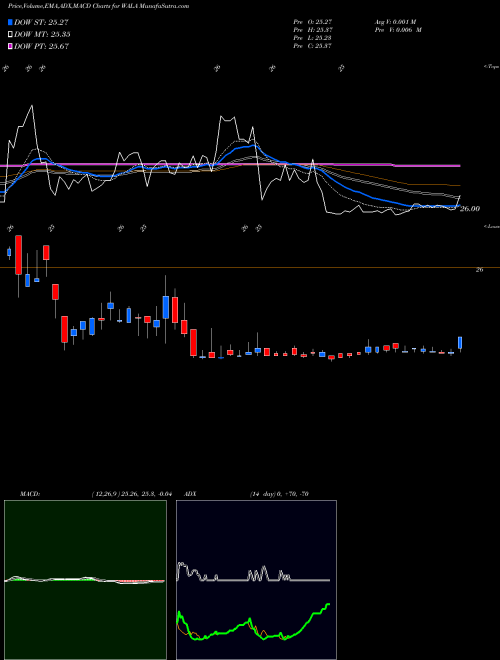Click the 'Pre V: 0.006 M' value

pyautogui.click(x=400, y=30)
